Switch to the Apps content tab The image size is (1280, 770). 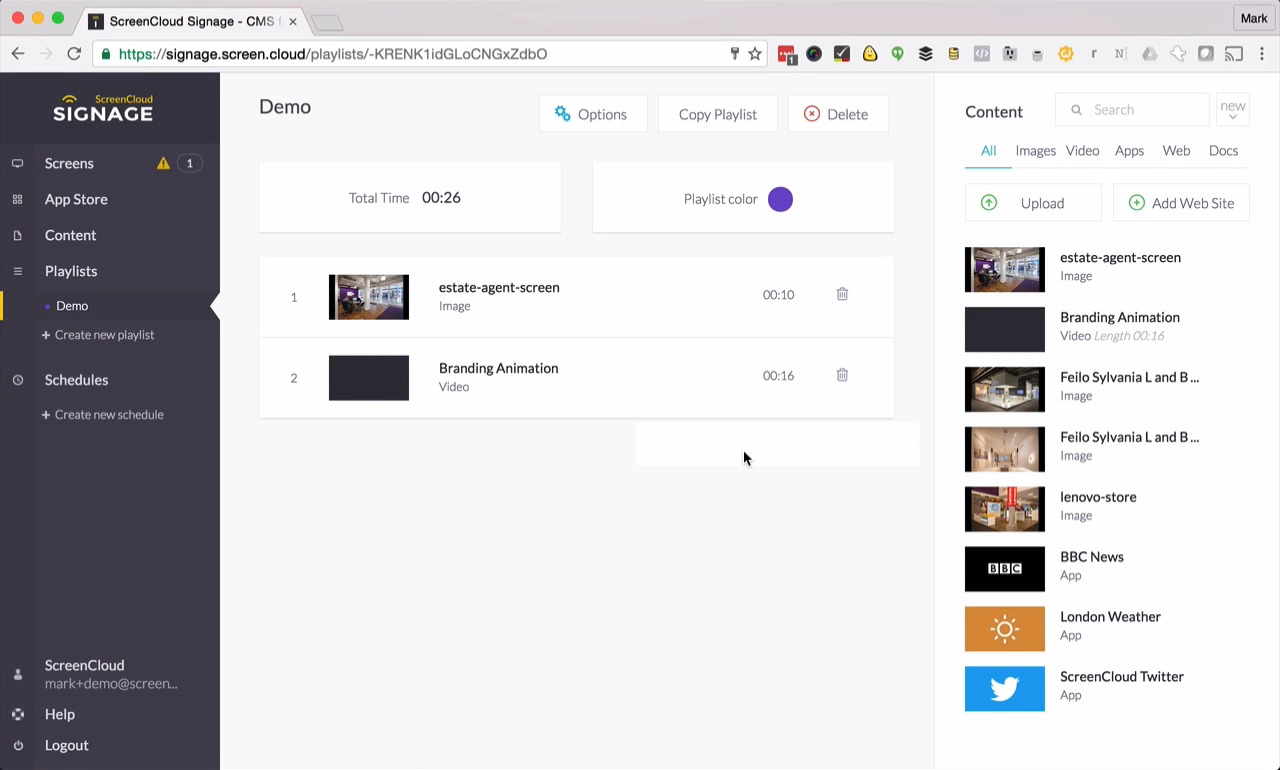pyautogui.click(x=1129, y=151)
